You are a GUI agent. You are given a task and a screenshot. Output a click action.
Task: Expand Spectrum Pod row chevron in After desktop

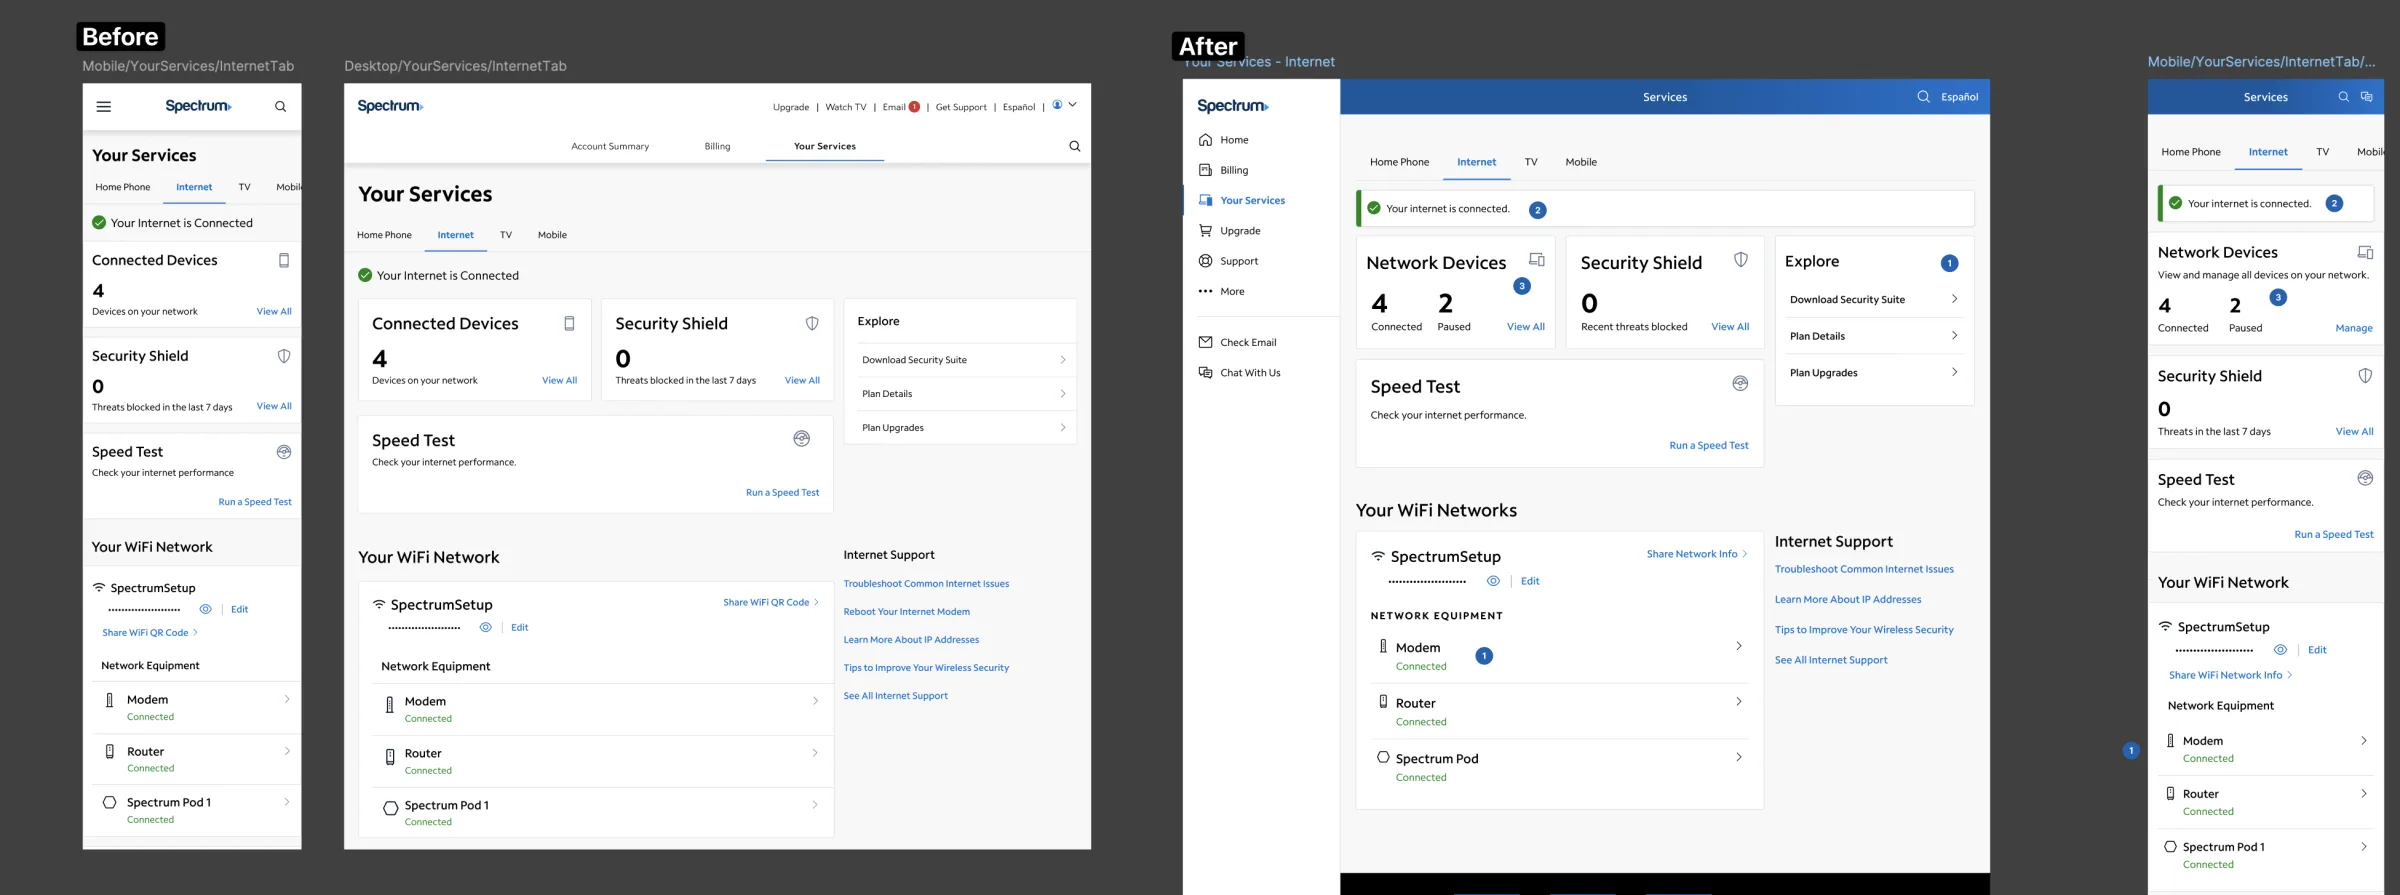pyautogui.click(x=1739, y=757)
